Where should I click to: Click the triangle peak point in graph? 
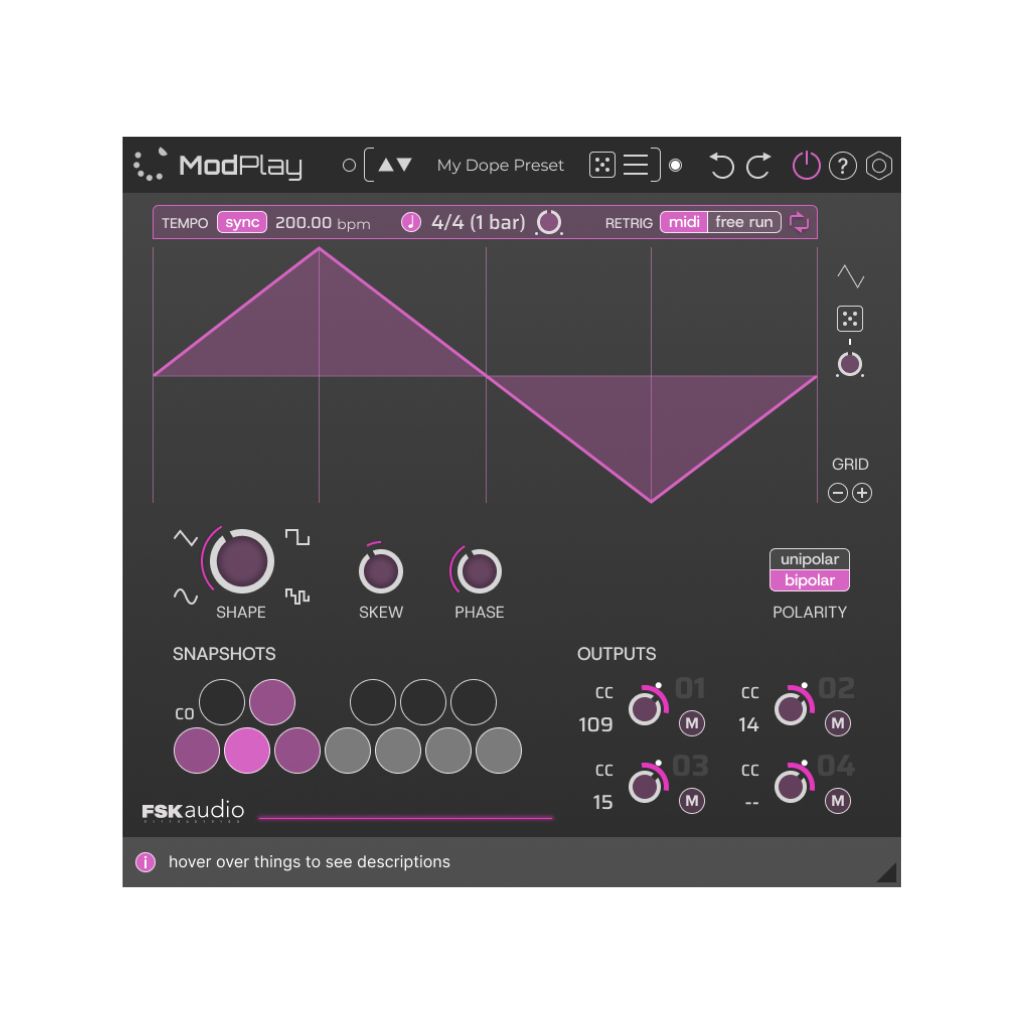tap(319, 248)
